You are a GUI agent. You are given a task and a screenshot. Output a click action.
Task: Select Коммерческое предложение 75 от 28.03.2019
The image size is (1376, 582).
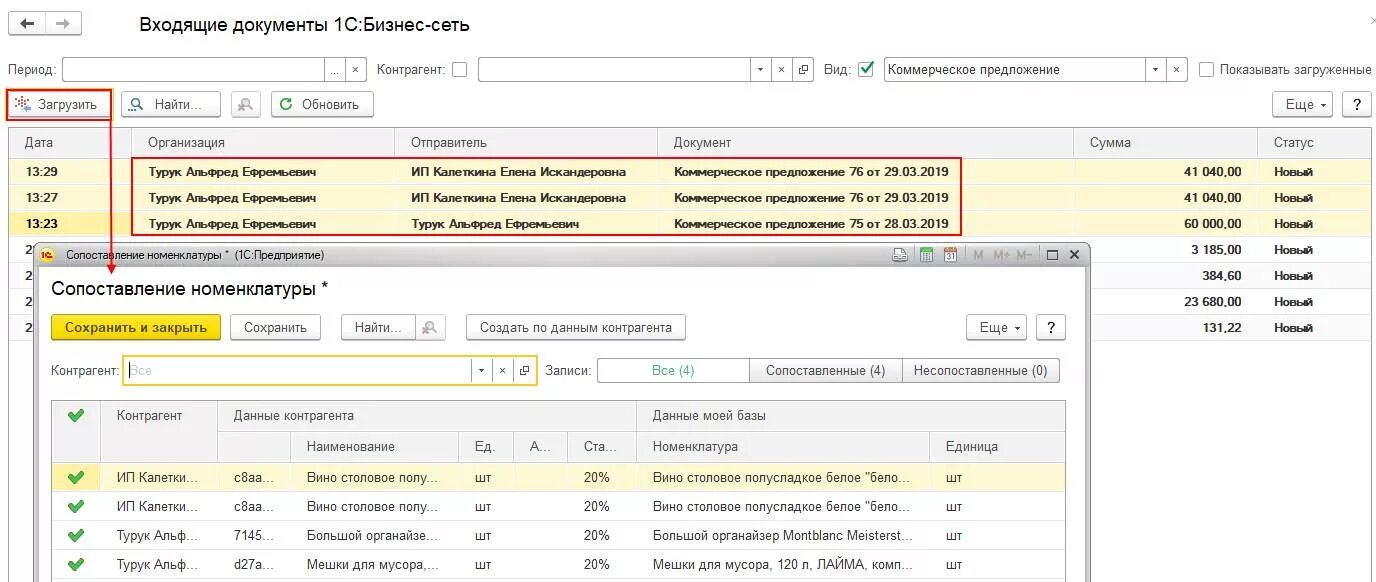(x=811, y=223)
